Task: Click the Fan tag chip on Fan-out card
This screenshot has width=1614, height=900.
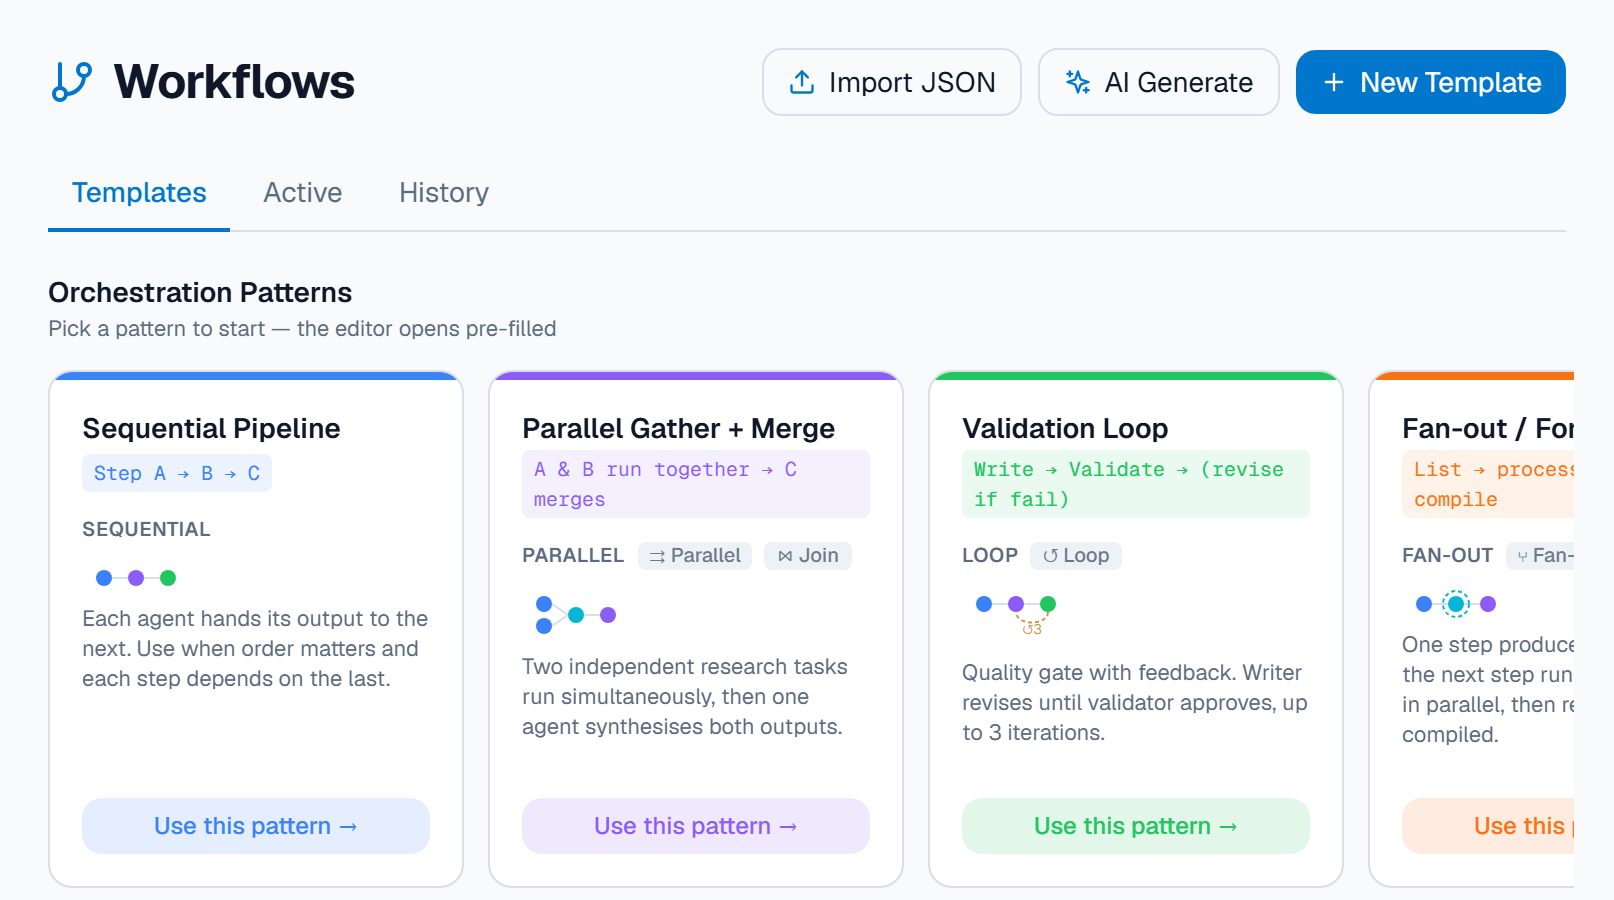Action: coord(1541,556)
